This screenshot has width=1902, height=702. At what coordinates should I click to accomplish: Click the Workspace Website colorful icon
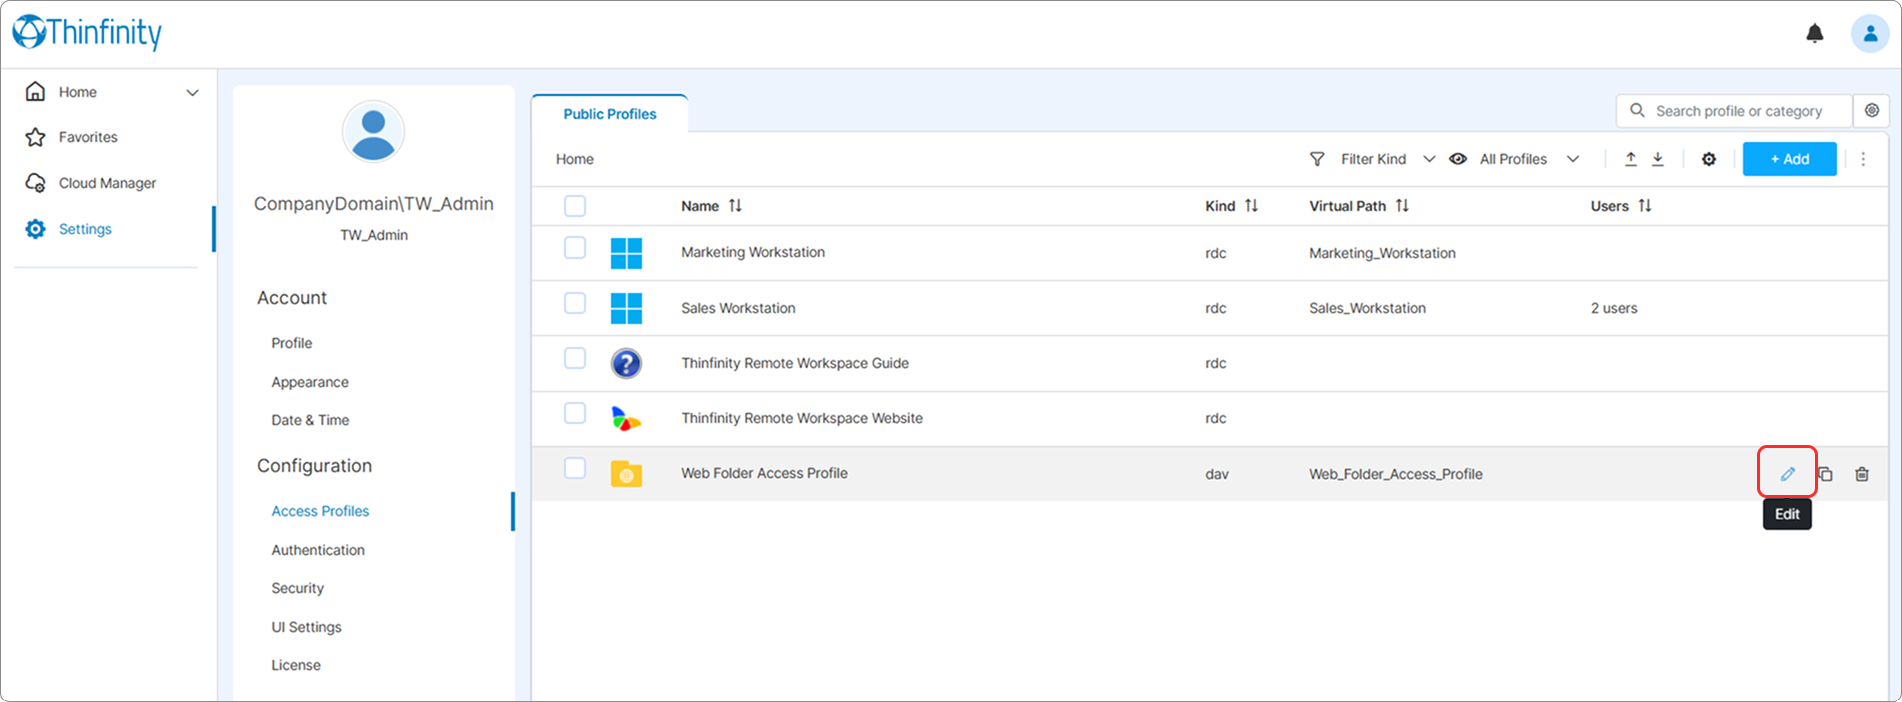click(x=626, y=418)
